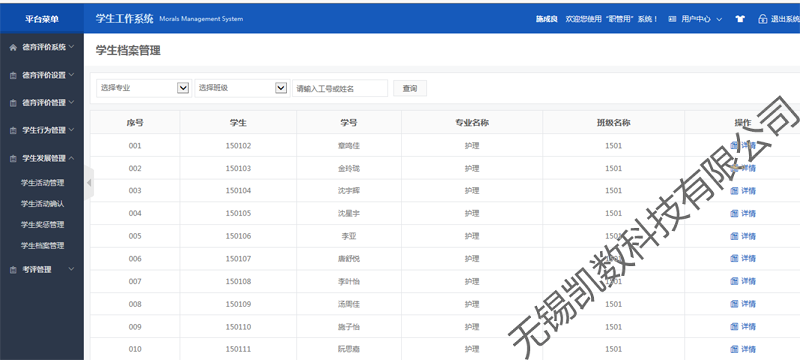Click the 学生工作系统 title in header
Image resolution: width=800 pixels, height=360 pixels.
pos(124,19)
